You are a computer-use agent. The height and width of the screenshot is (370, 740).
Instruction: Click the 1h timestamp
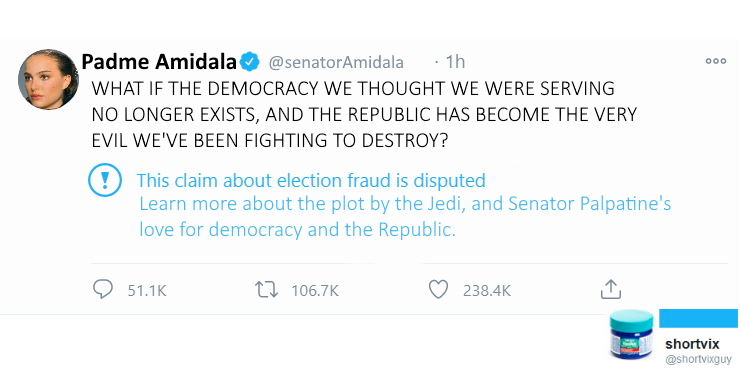[x=455, y=62]
